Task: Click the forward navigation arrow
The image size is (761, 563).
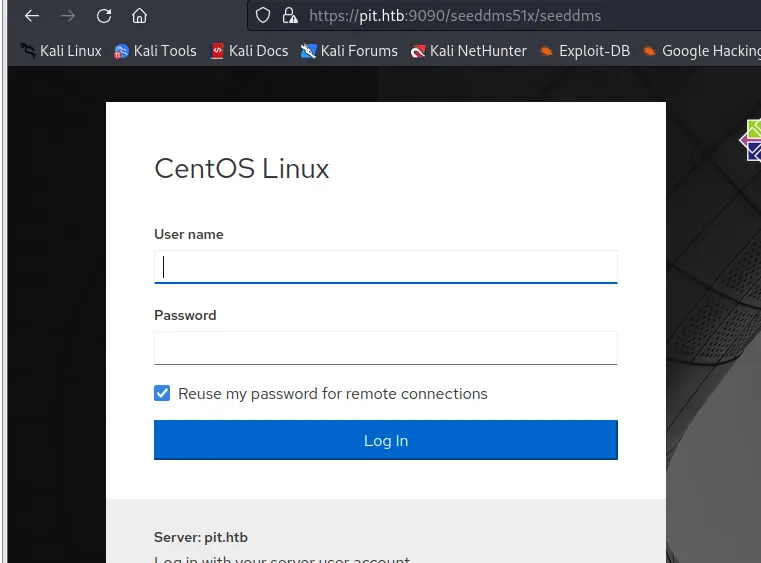Action: coord(68,16)
